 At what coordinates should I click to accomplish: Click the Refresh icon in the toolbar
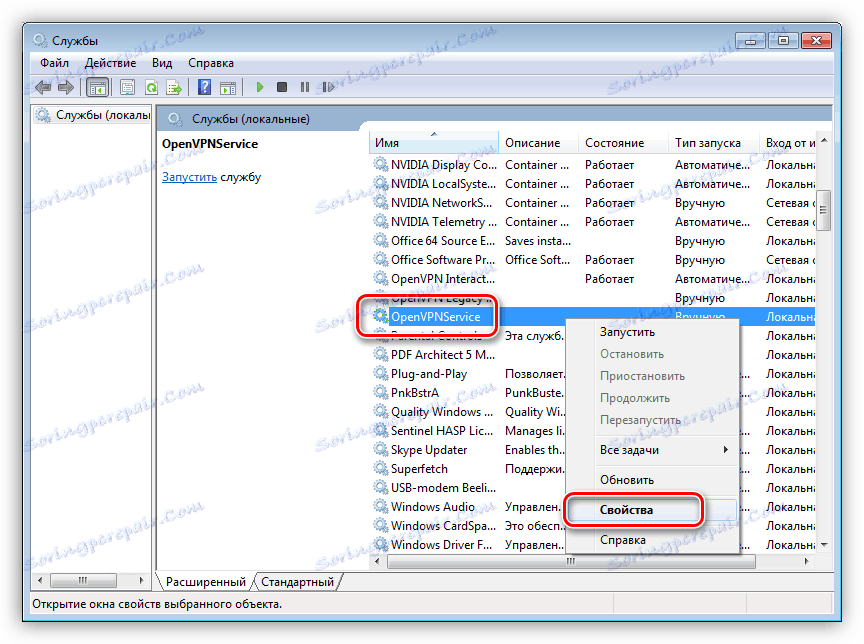click(x=150, y=87)
